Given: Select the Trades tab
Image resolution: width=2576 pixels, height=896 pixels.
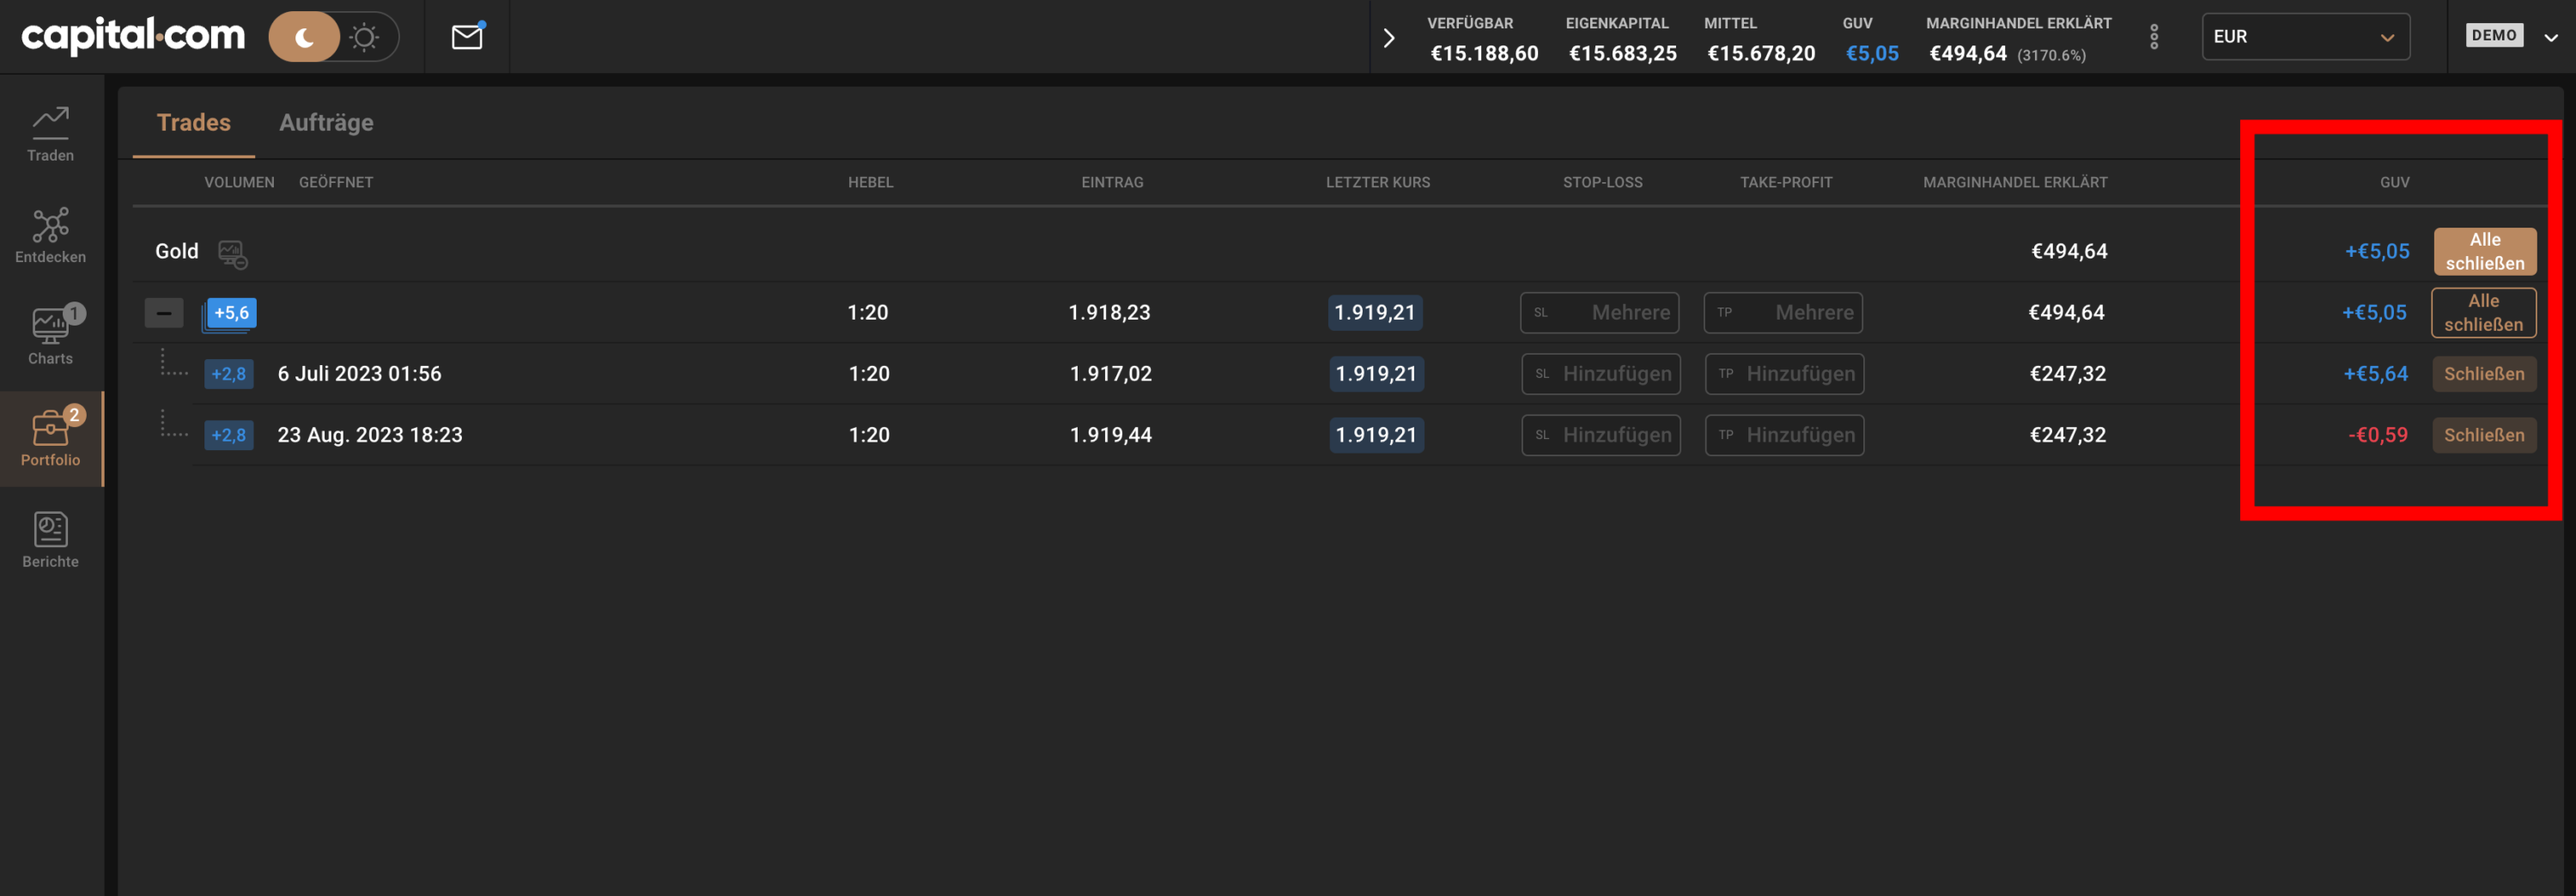Looking at the screenshot, I should tap(193, 122).
